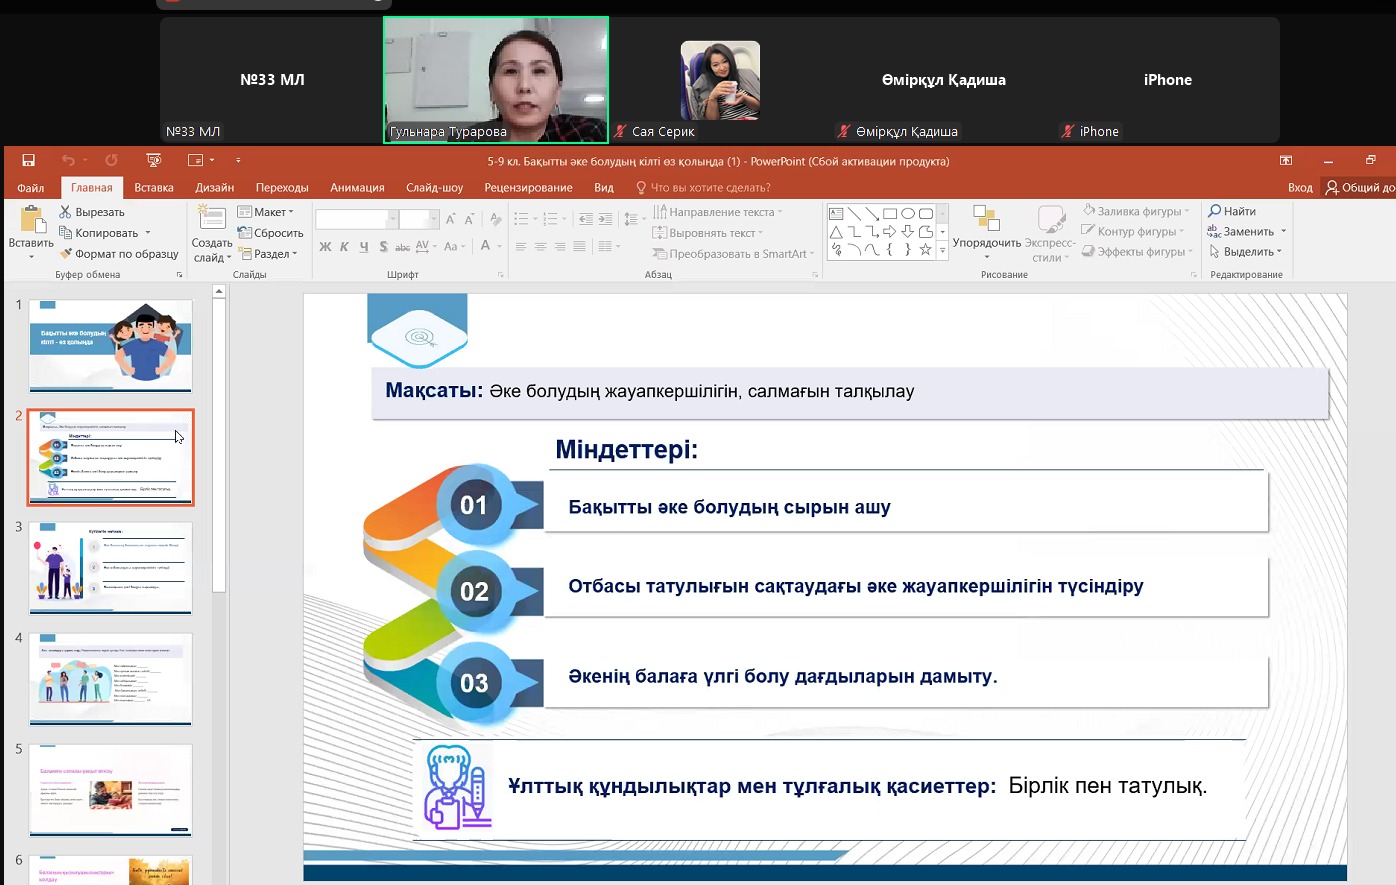
Task: Click the Вход sign-in link
Action: coord(1300,188)
